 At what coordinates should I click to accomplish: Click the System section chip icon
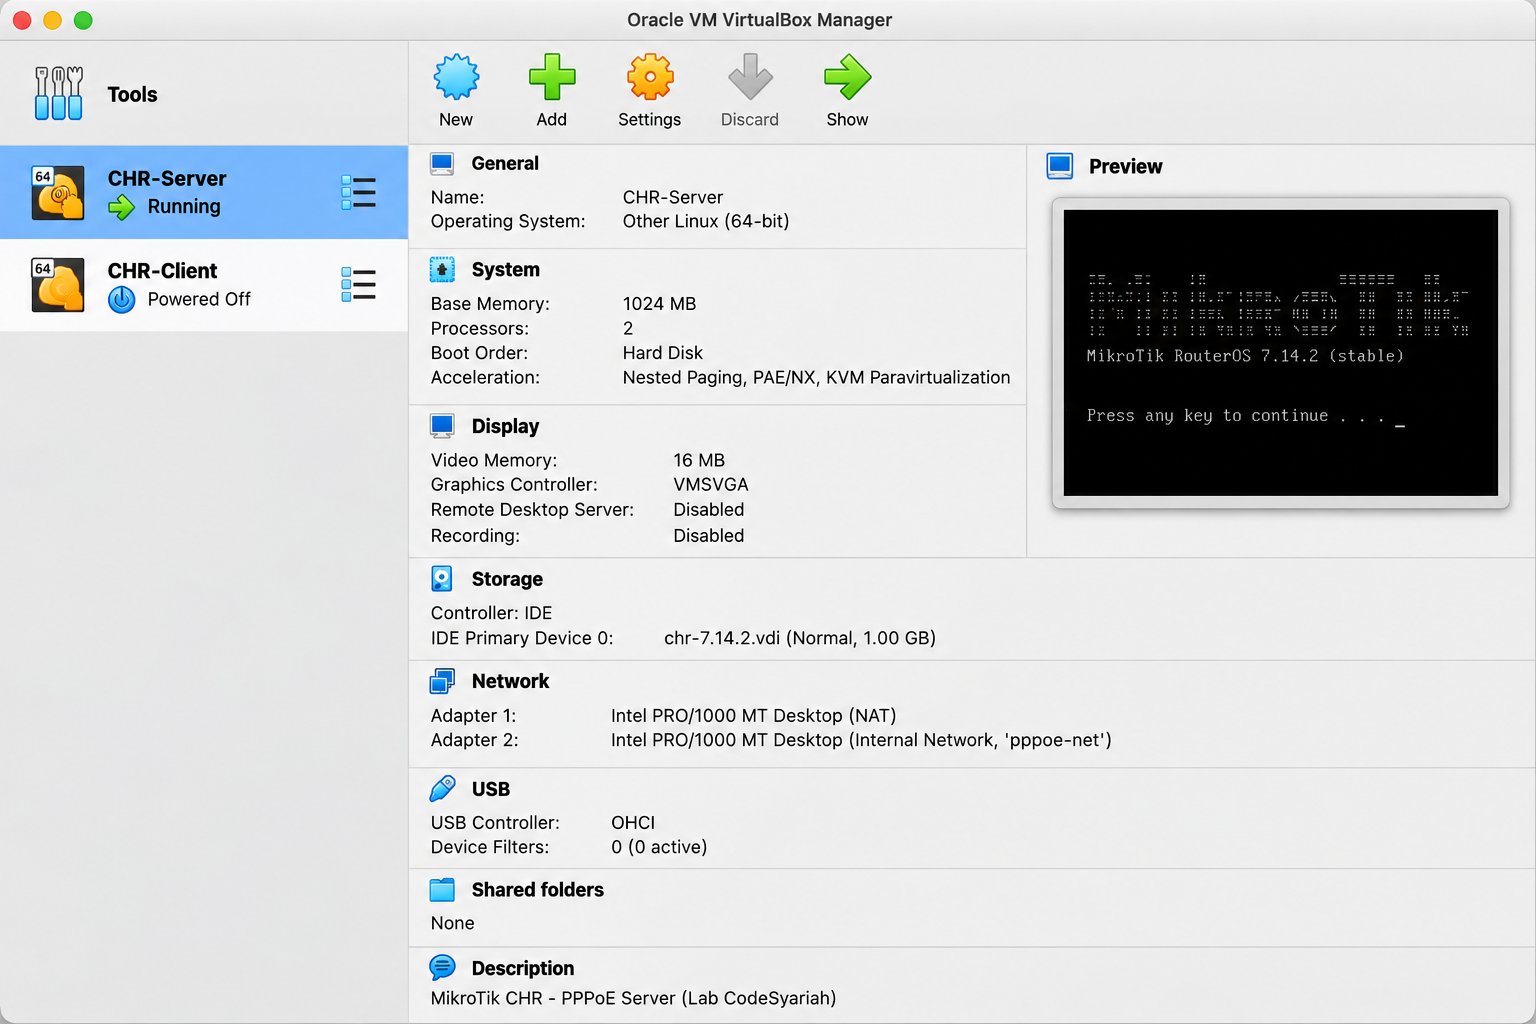pyautogui.click(x=442, y=270)
